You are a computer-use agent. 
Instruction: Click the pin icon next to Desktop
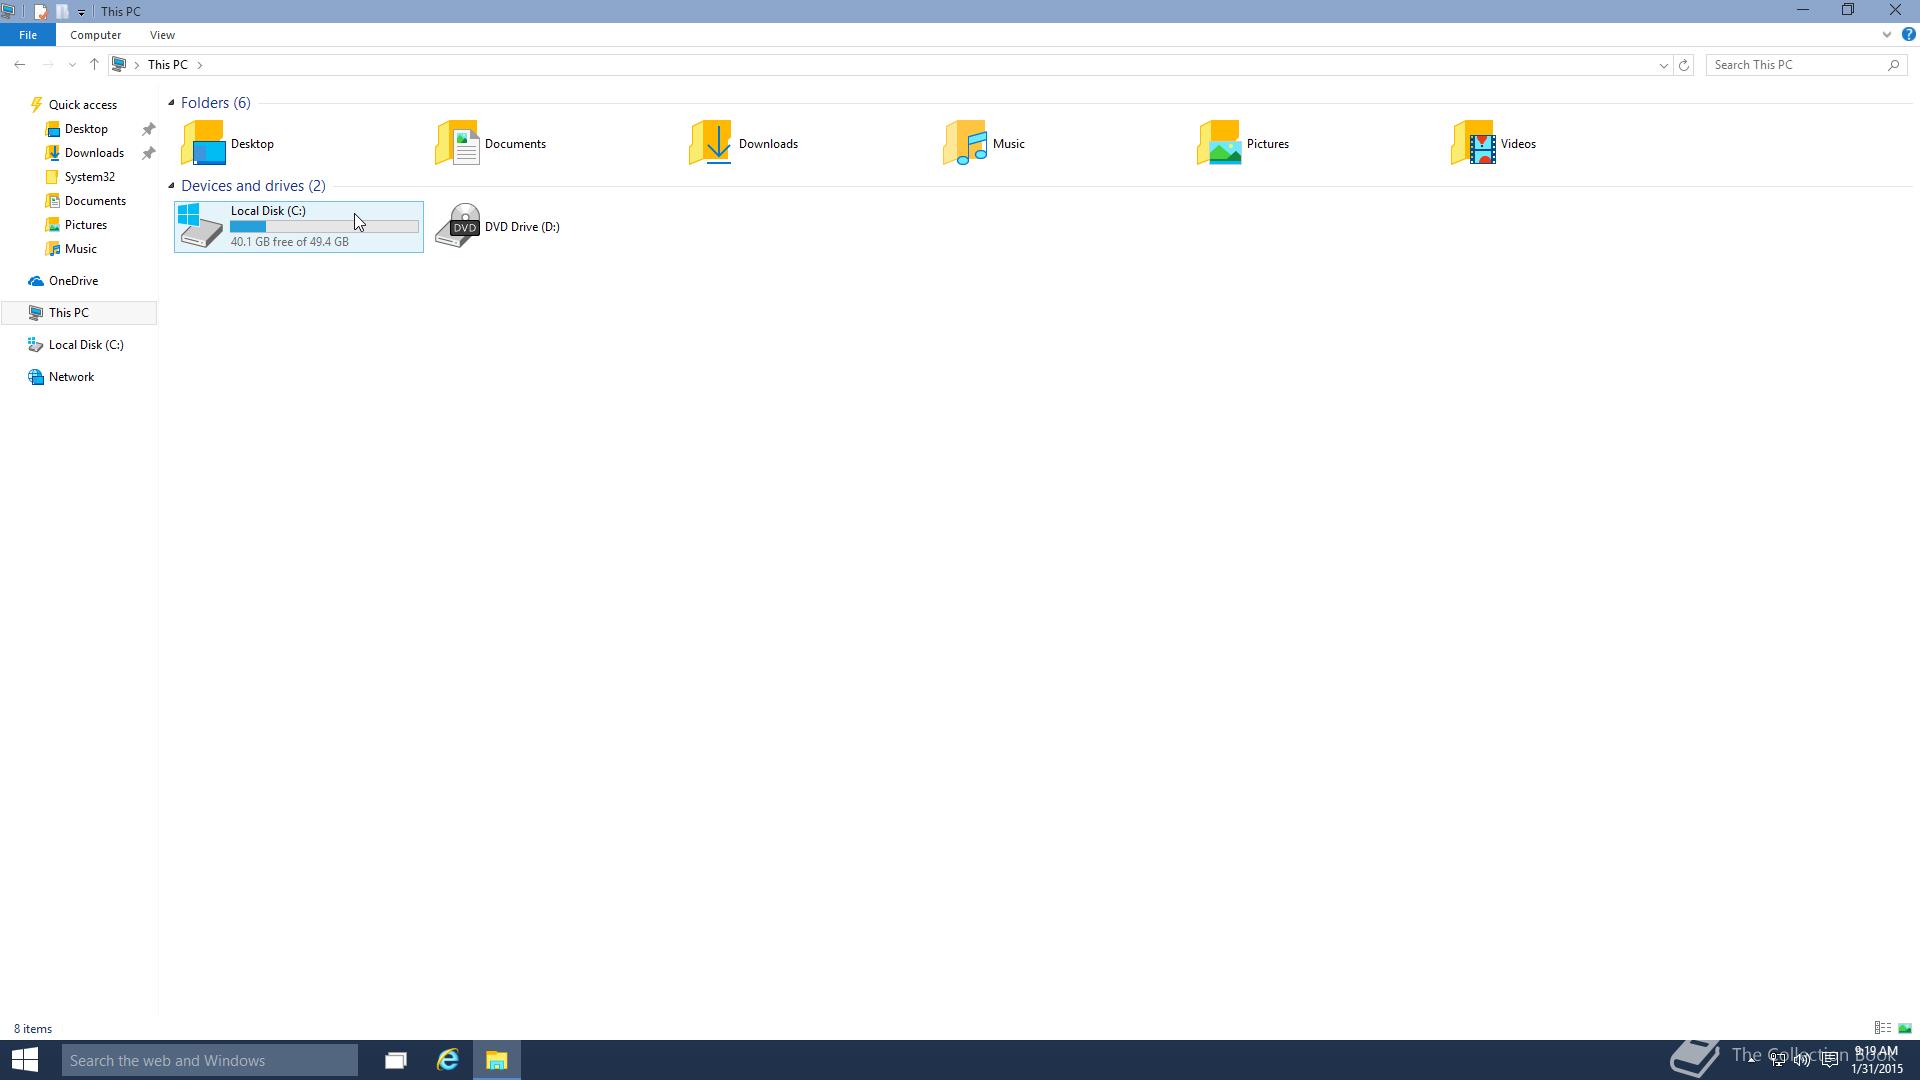148,129
